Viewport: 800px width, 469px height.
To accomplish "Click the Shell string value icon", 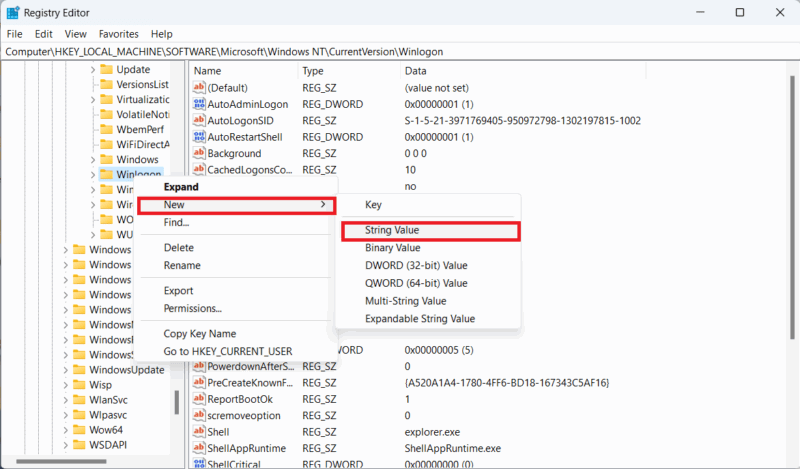I will (x=199, y=431).
